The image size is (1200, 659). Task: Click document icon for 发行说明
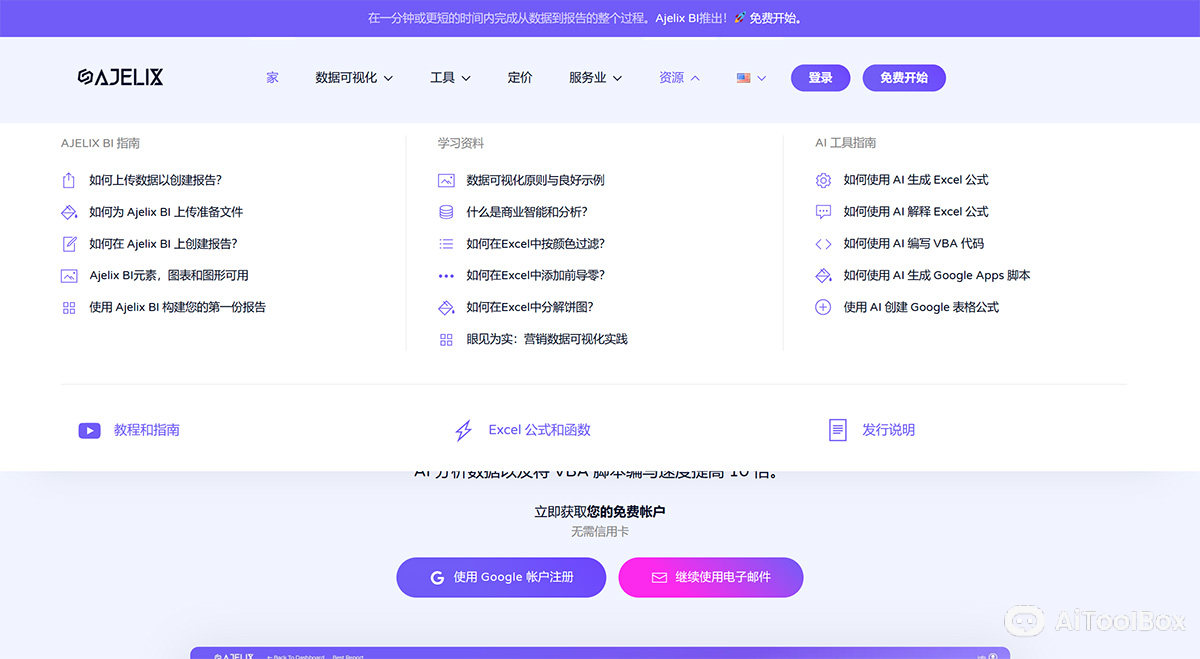click(x=838, y=430)
